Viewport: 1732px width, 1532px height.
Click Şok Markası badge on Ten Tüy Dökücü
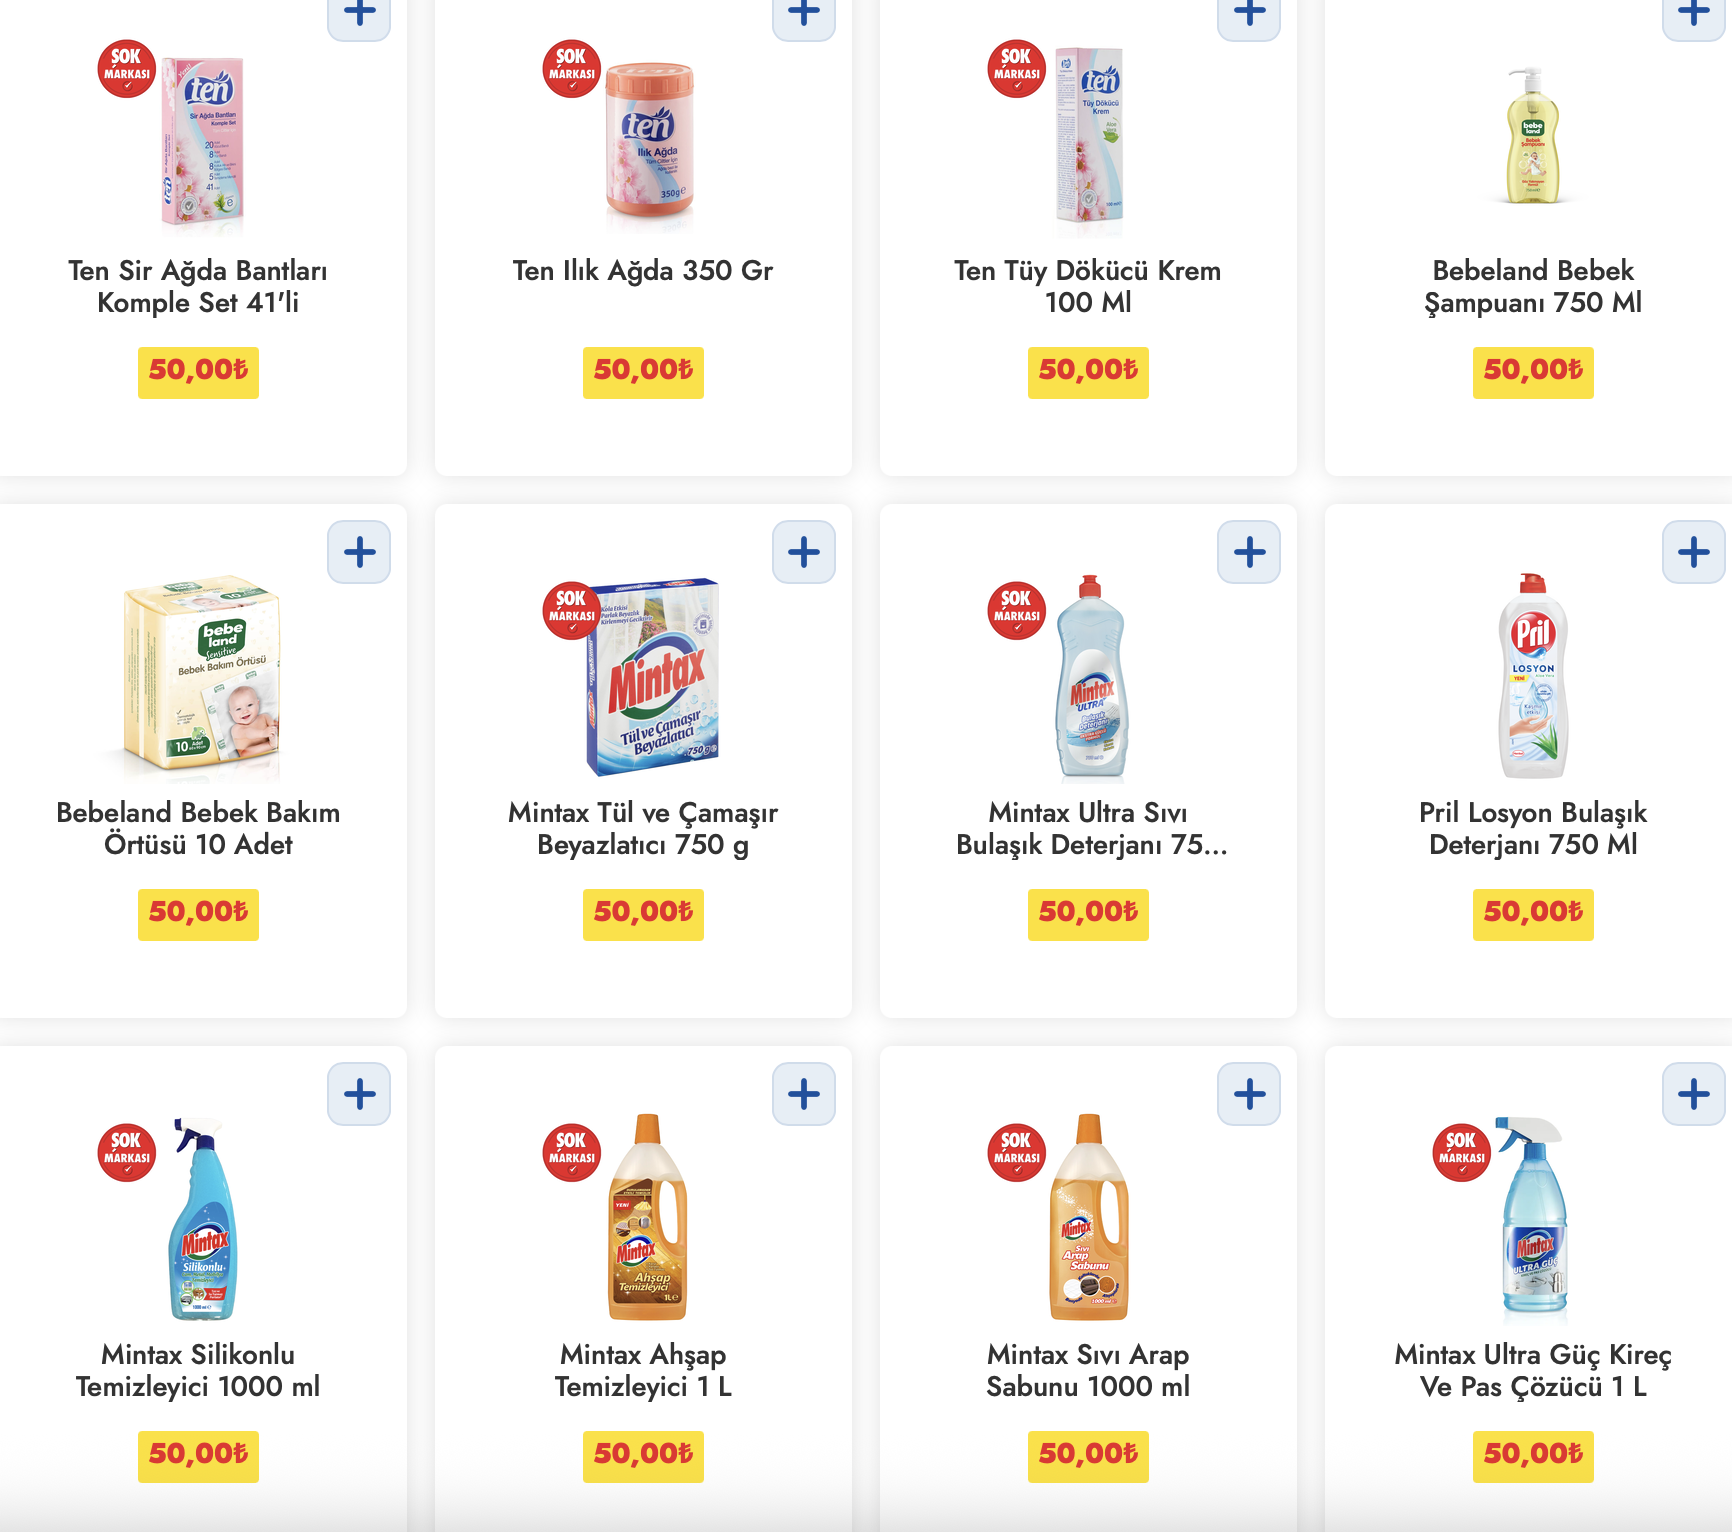coord(1017,68)
